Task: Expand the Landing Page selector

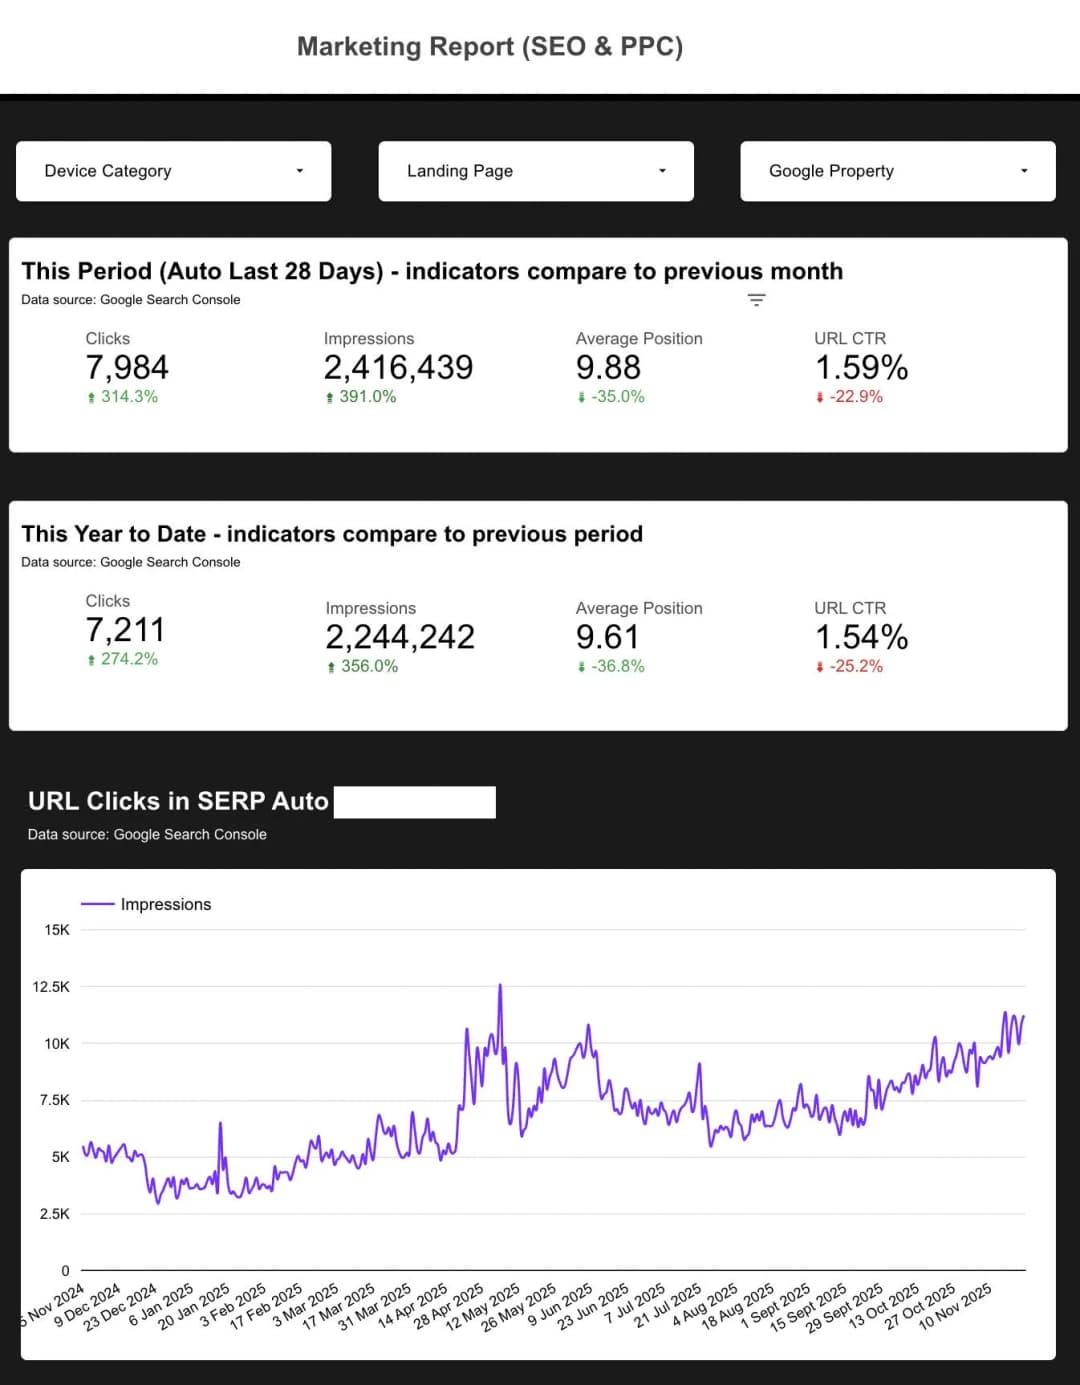Action: (661, 171)
